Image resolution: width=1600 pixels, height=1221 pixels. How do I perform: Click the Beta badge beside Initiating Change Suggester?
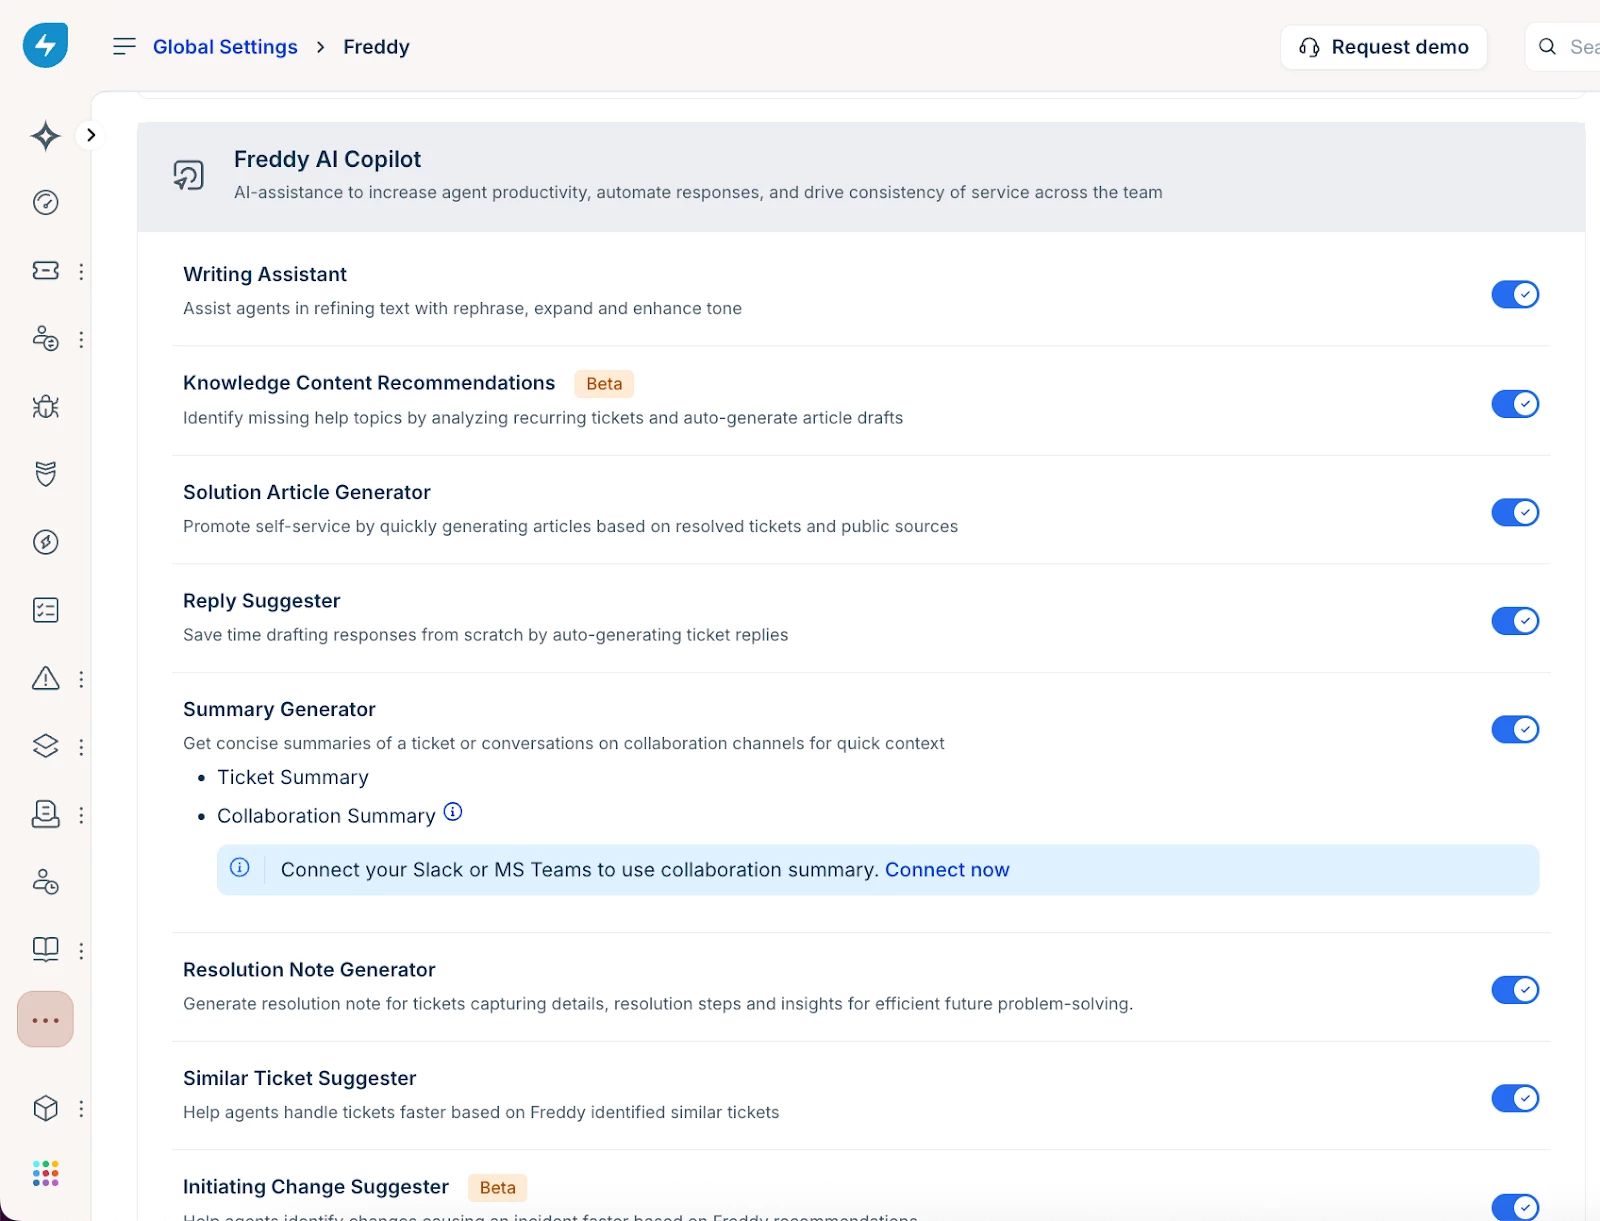tap(497, 1187)
